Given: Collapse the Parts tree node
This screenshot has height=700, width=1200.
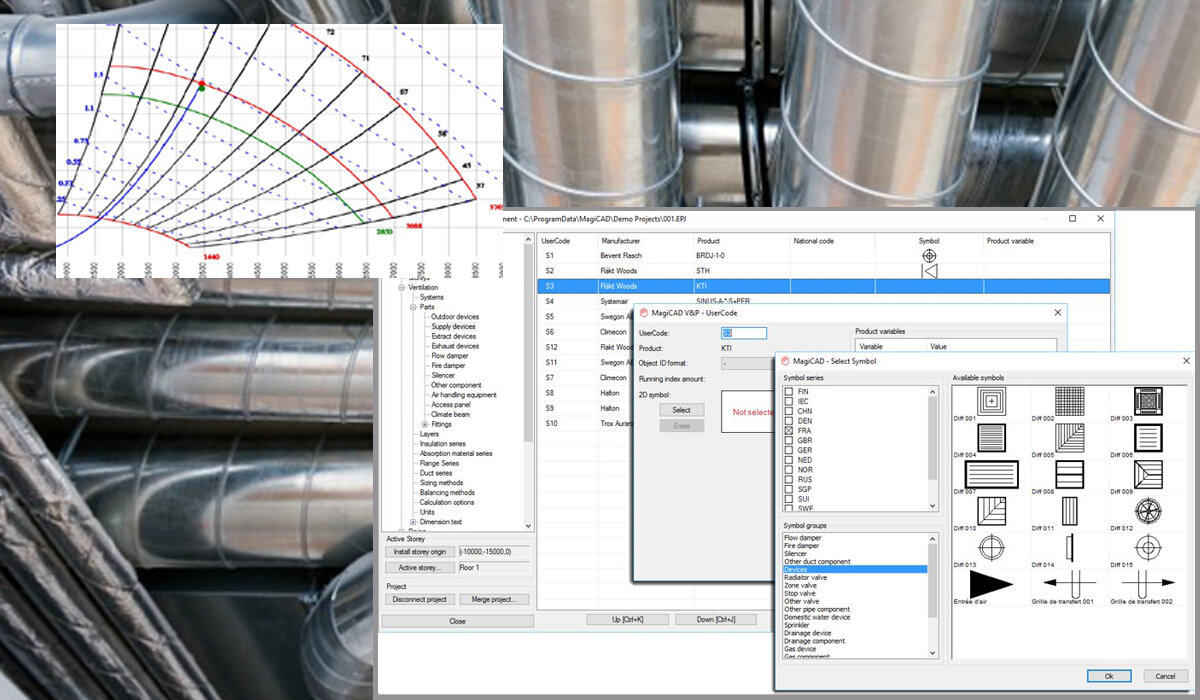Looking at the screenshot, I should pos(412,307).
